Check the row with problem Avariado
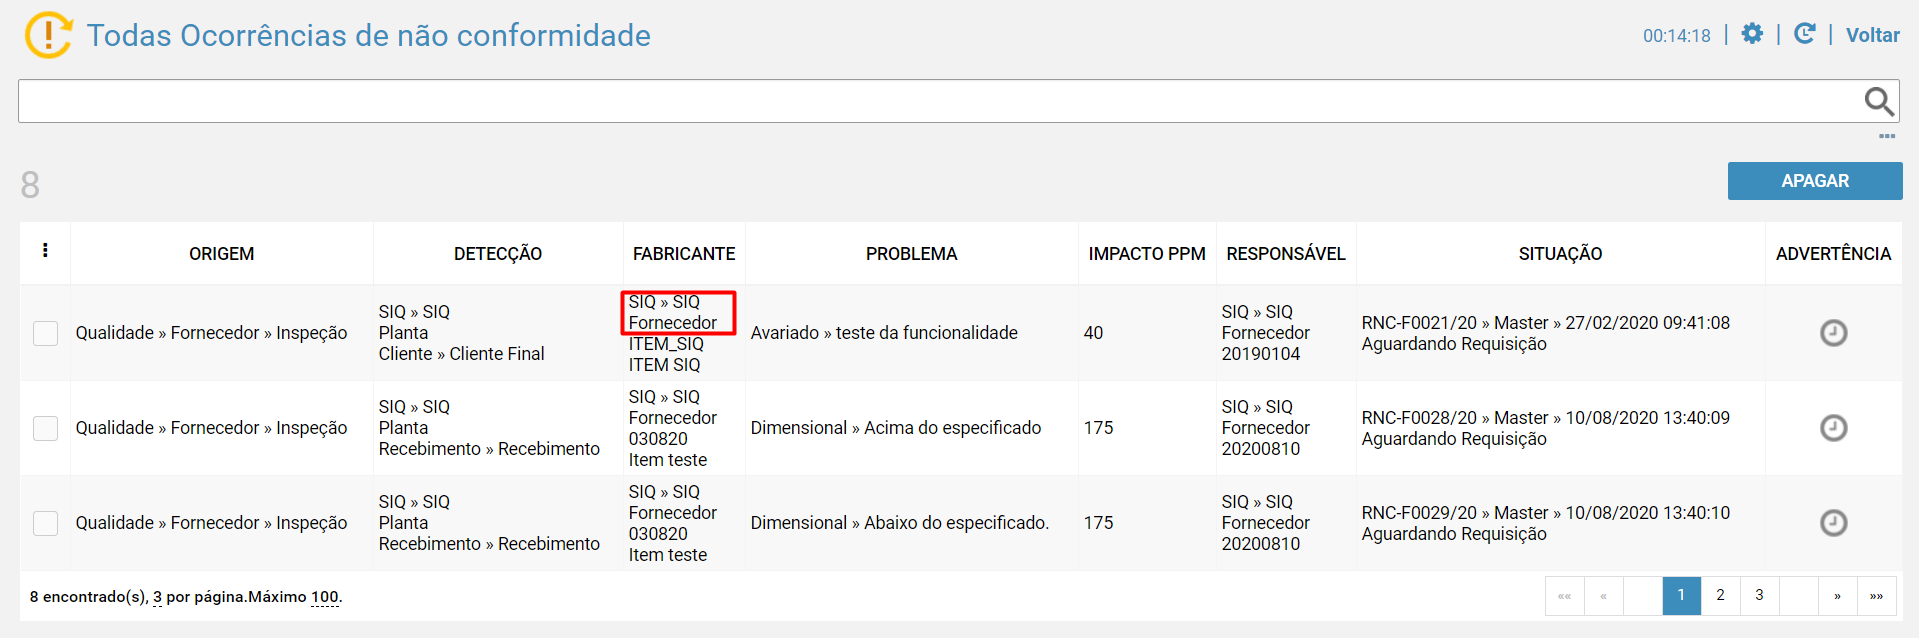This screenshot has height=639, width=1919. 46,333
